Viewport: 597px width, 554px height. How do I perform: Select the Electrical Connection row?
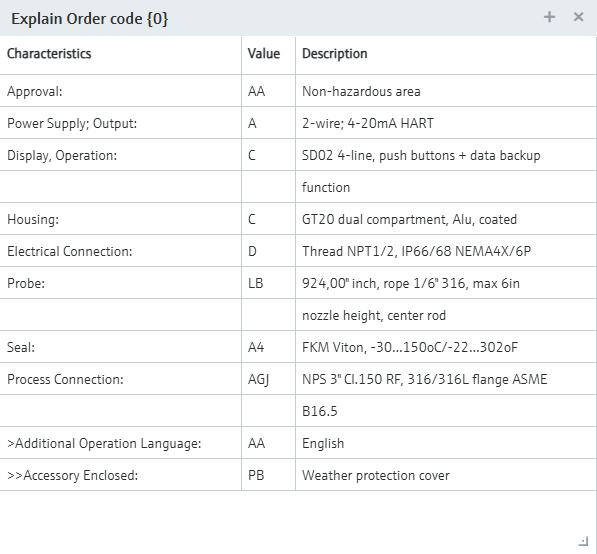[298, 251]
